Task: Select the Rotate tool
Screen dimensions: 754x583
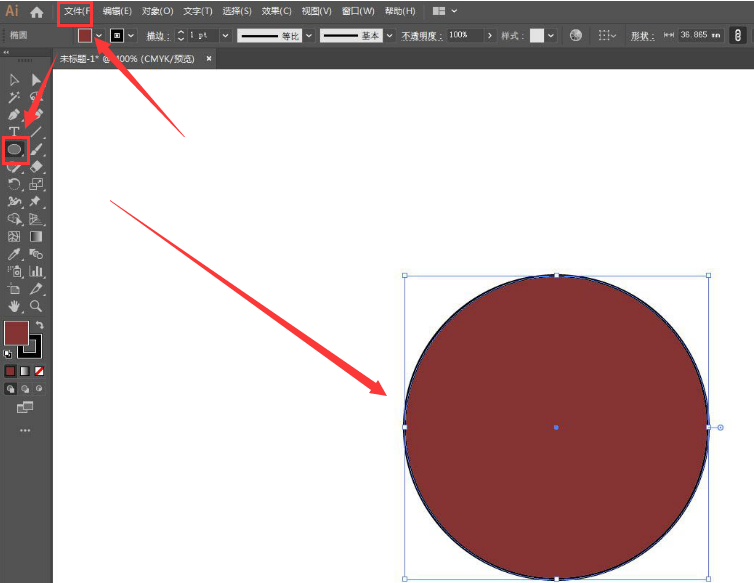Action: click(14, 184)
